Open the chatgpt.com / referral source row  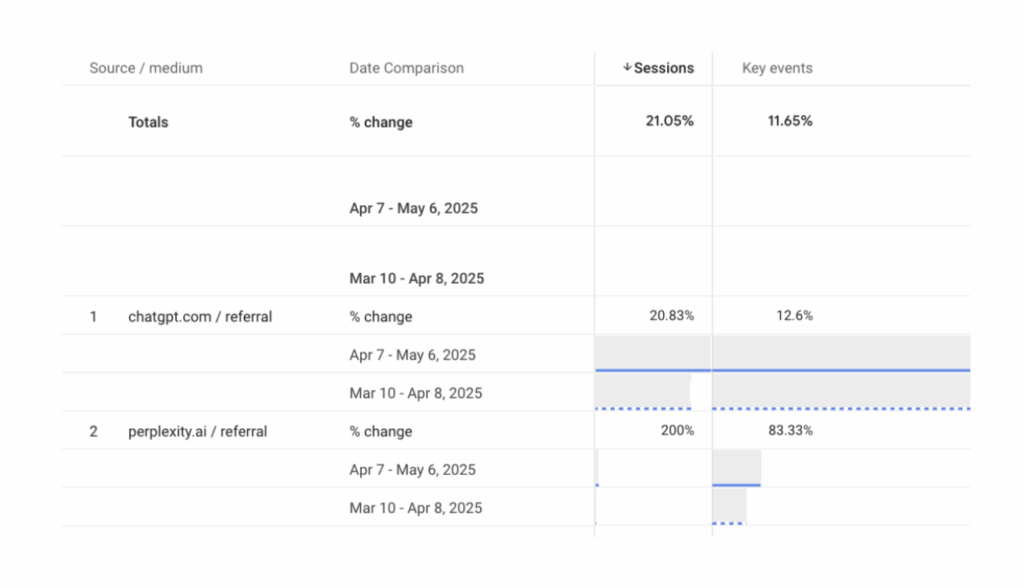pyautogui.click(x=200, y=317)
